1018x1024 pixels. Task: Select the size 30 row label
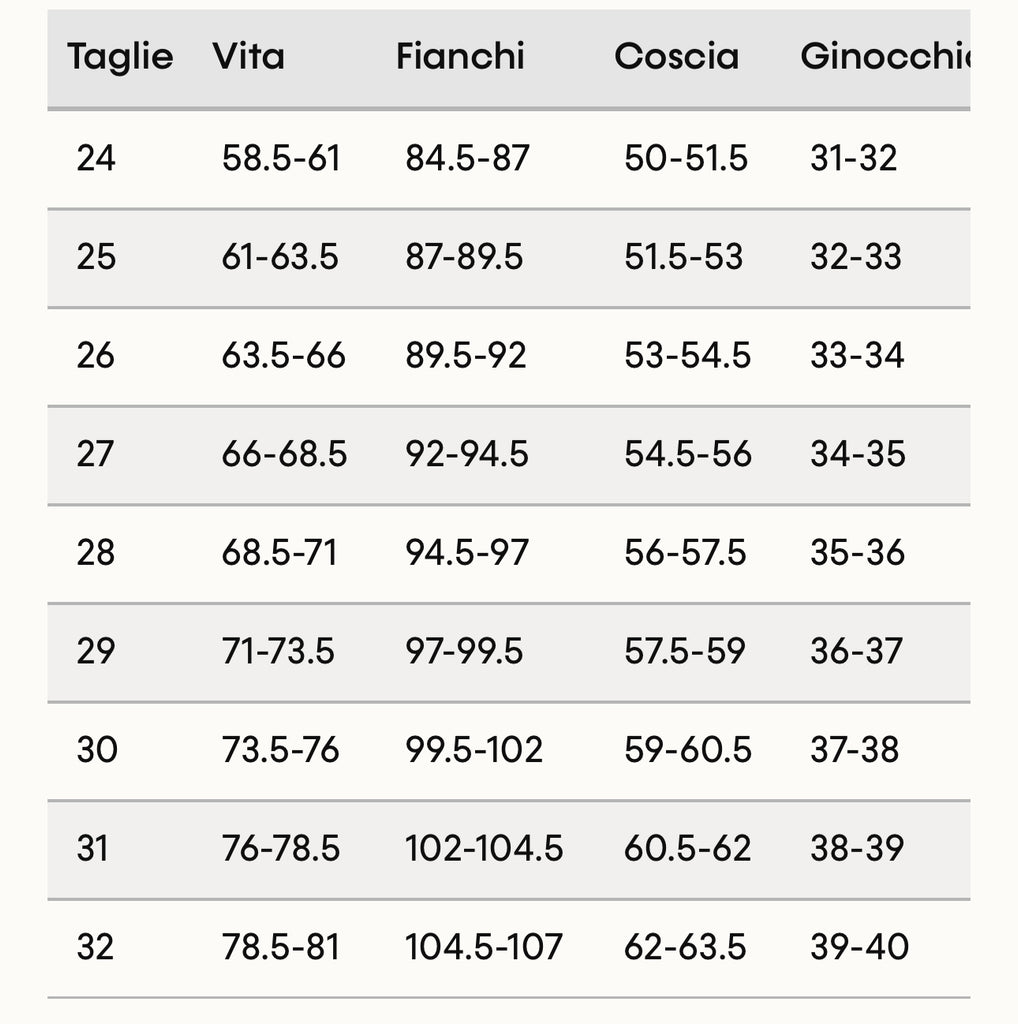click(97, 749)
